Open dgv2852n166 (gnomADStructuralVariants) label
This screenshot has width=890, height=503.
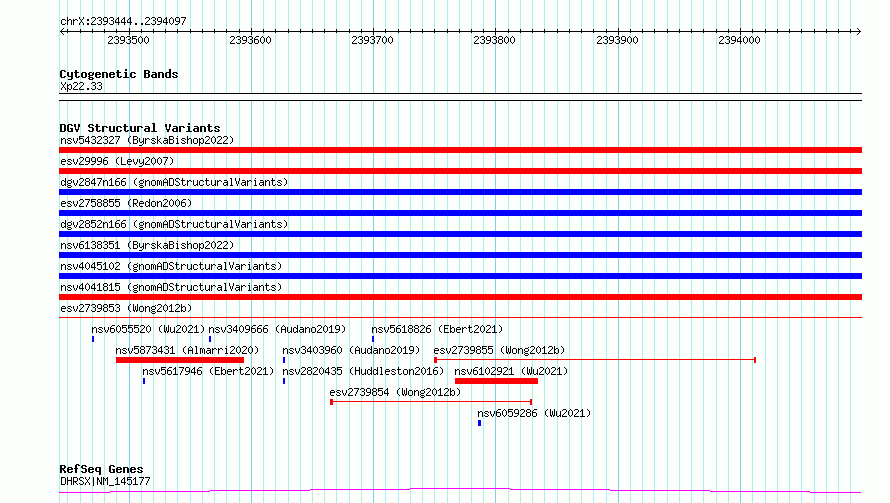click(174, 224)
